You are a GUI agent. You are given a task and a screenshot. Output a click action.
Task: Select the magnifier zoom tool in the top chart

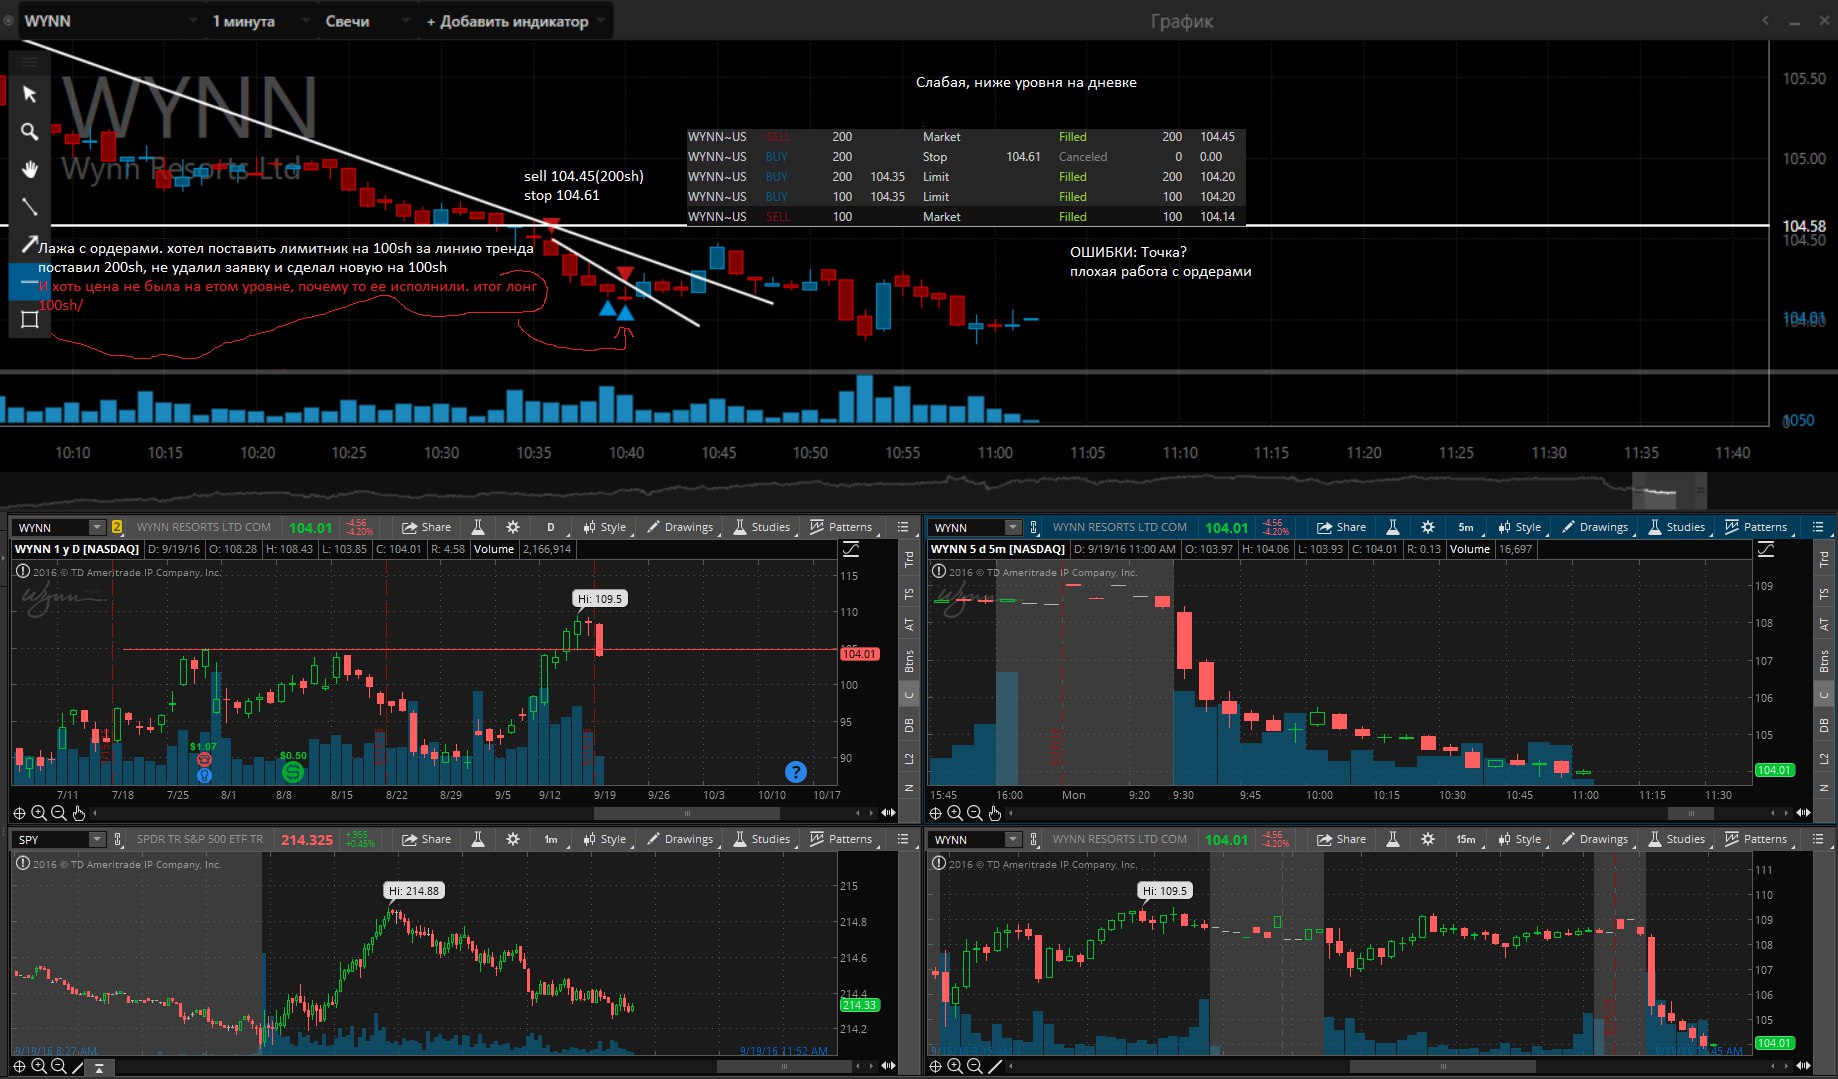[x=29, y=131]
